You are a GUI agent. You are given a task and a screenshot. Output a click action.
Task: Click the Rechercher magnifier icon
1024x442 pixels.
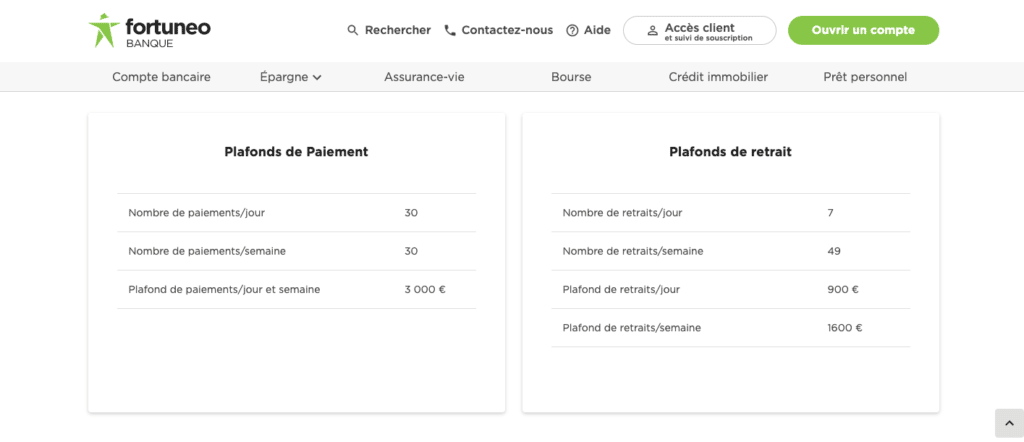[353, 30]
